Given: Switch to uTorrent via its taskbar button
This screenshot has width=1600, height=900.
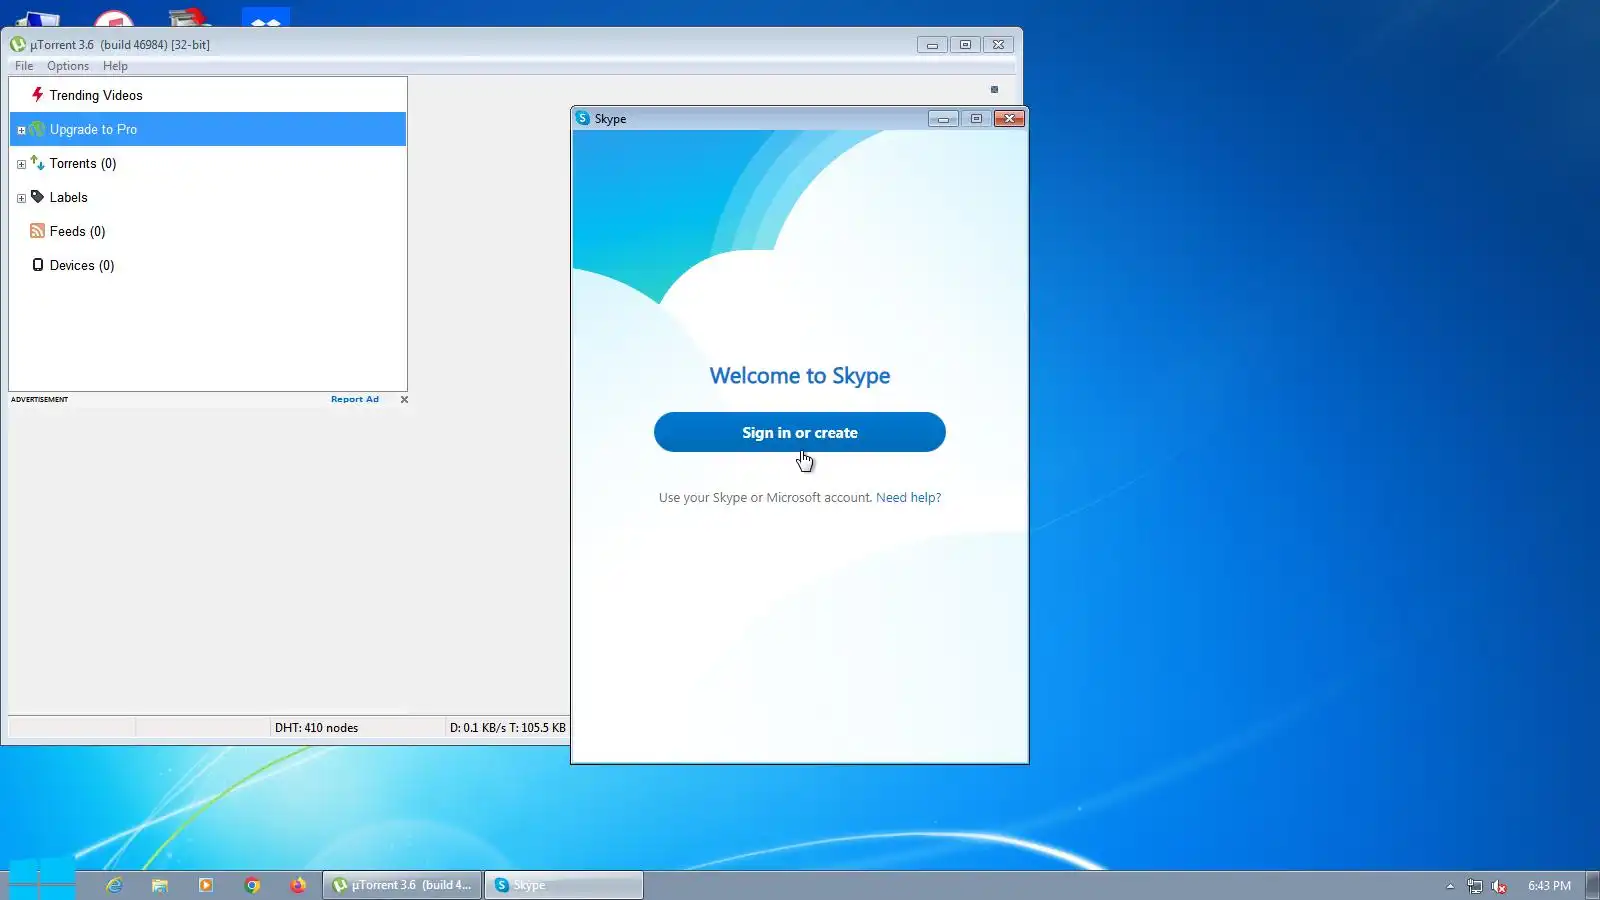Looking at the screenshot, I should tap(402, 885).
